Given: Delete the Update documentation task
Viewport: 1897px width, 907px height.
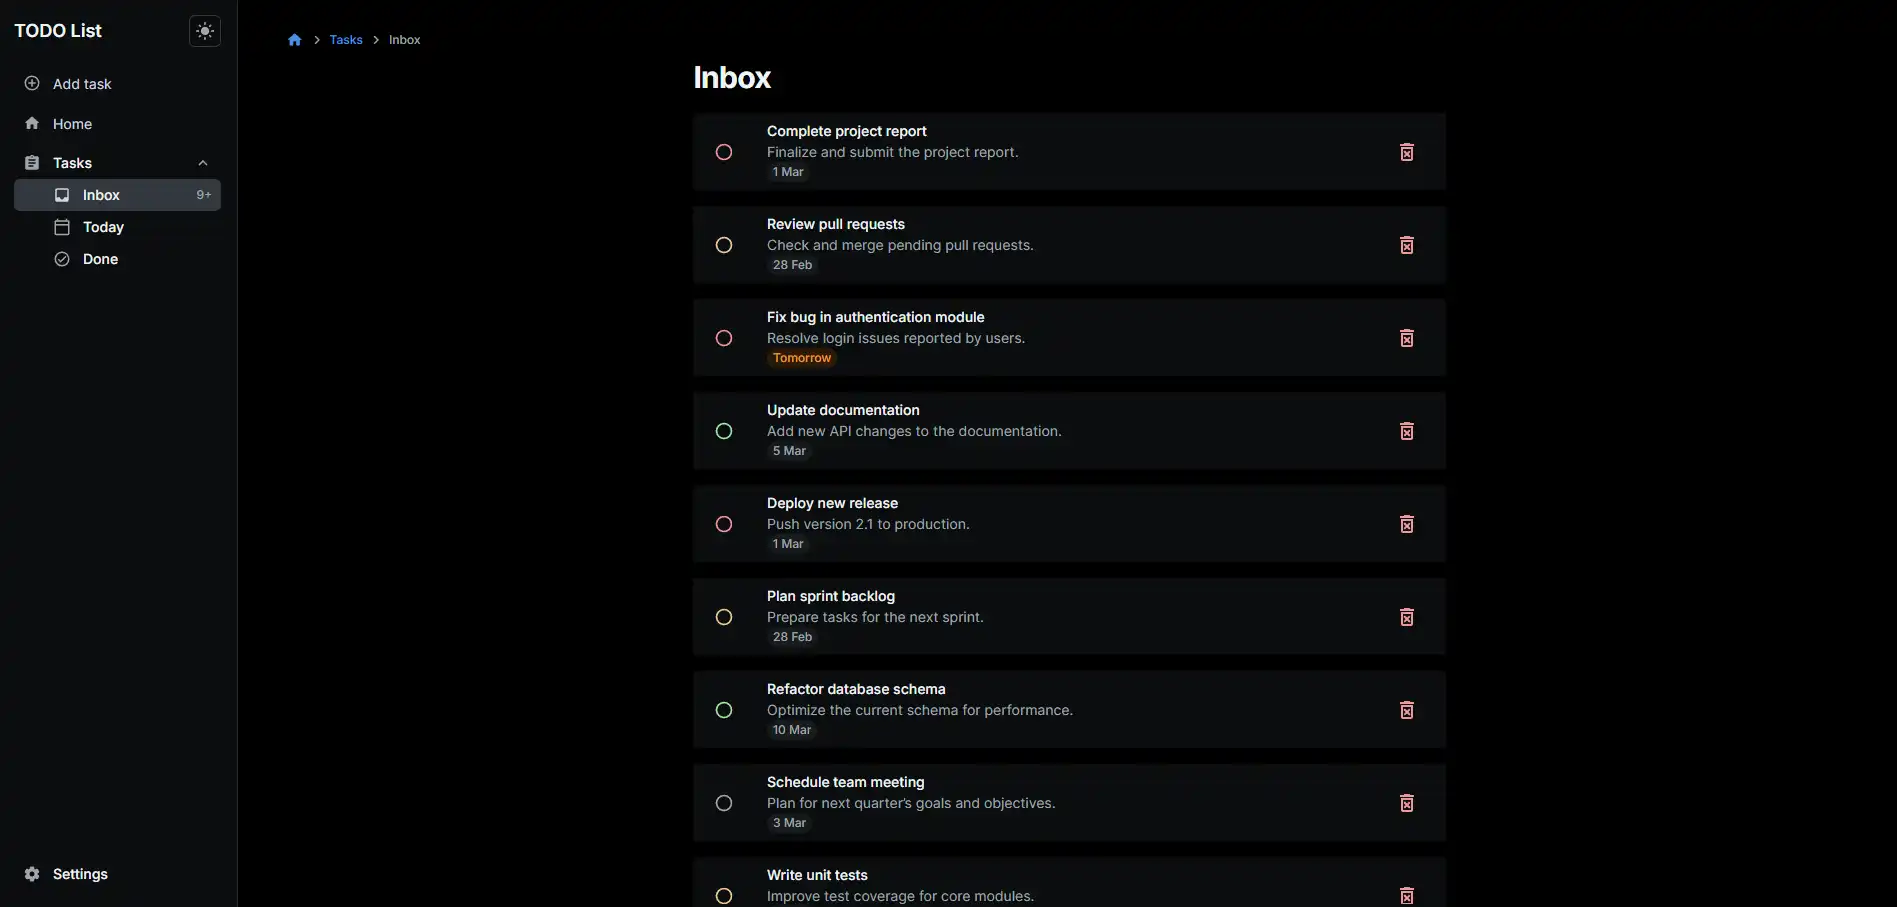Looking at the screenshot, I should tap(1406, 431).
